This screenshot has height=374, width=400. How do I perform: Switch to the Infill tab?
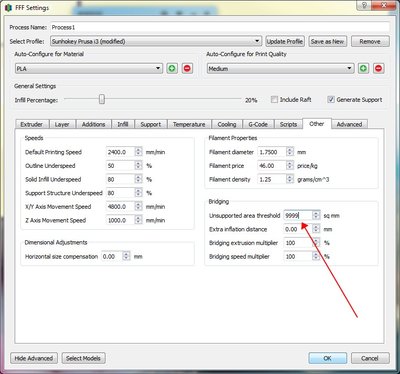click(123, 124)
